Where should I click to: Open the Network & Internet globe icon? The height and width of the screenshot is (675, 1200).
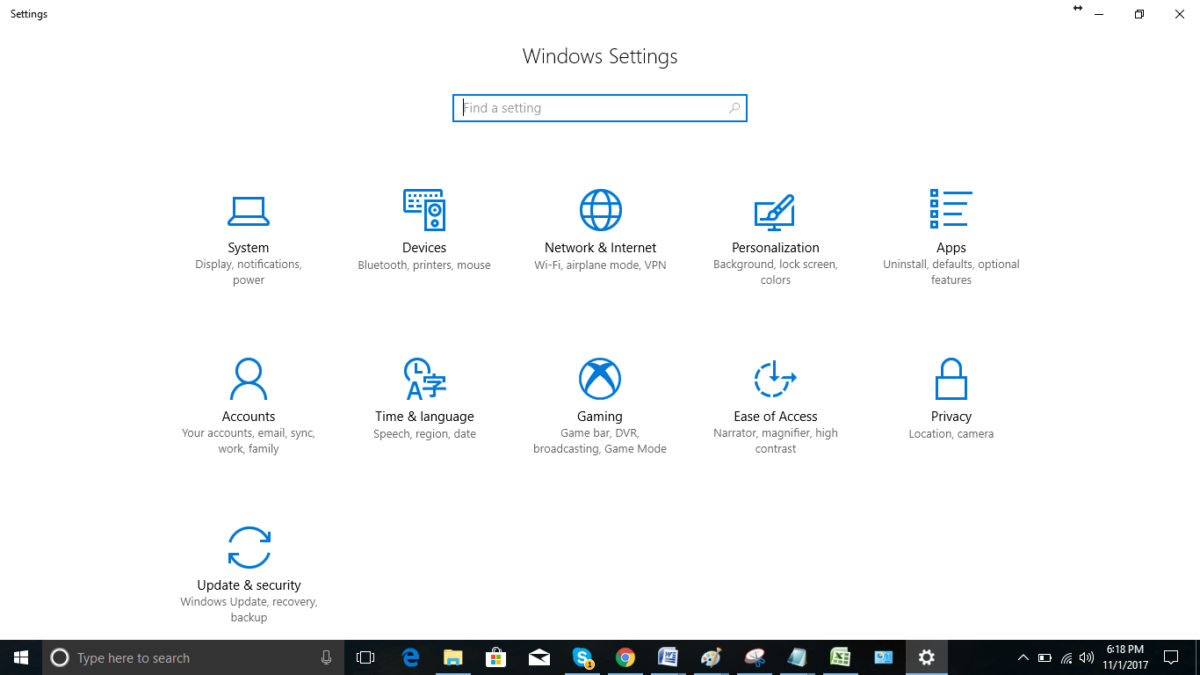coord(600,210)
